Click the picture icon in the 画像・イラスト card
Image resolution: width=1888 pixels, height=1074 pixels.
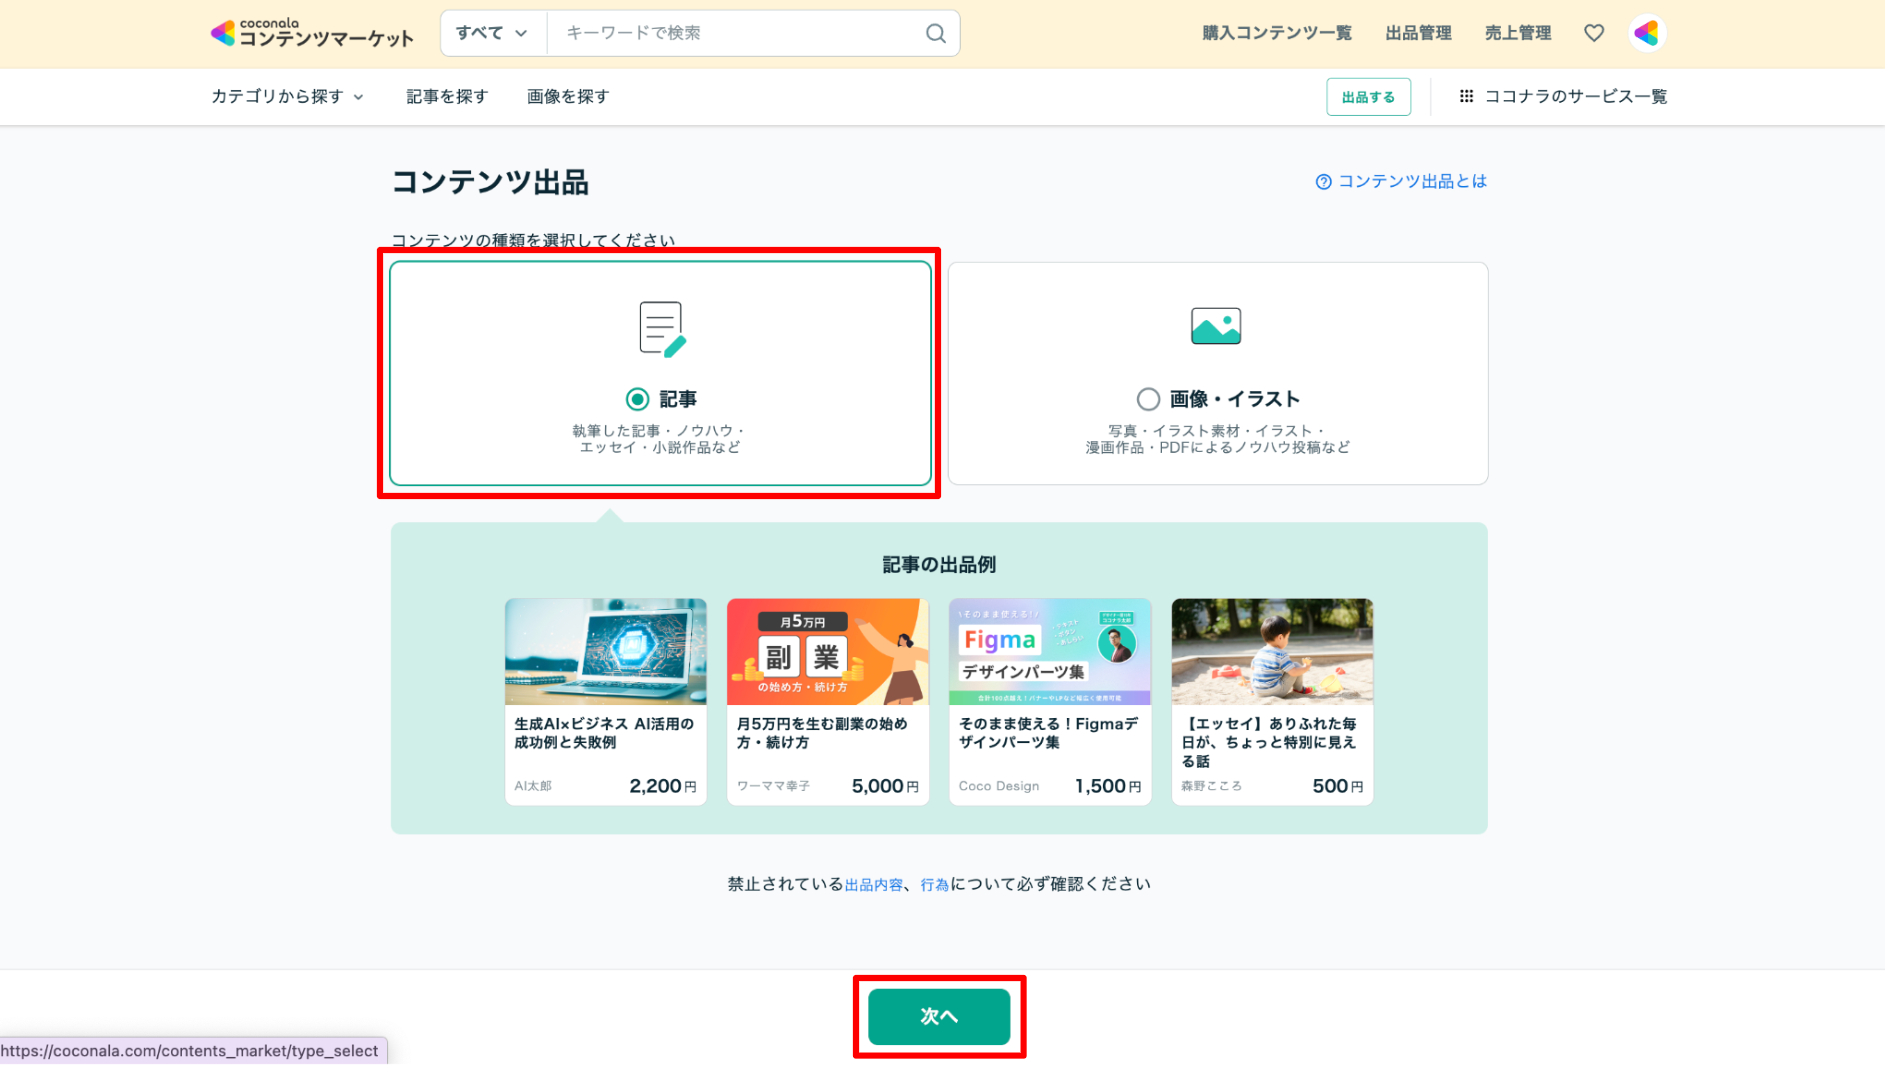1216,327
